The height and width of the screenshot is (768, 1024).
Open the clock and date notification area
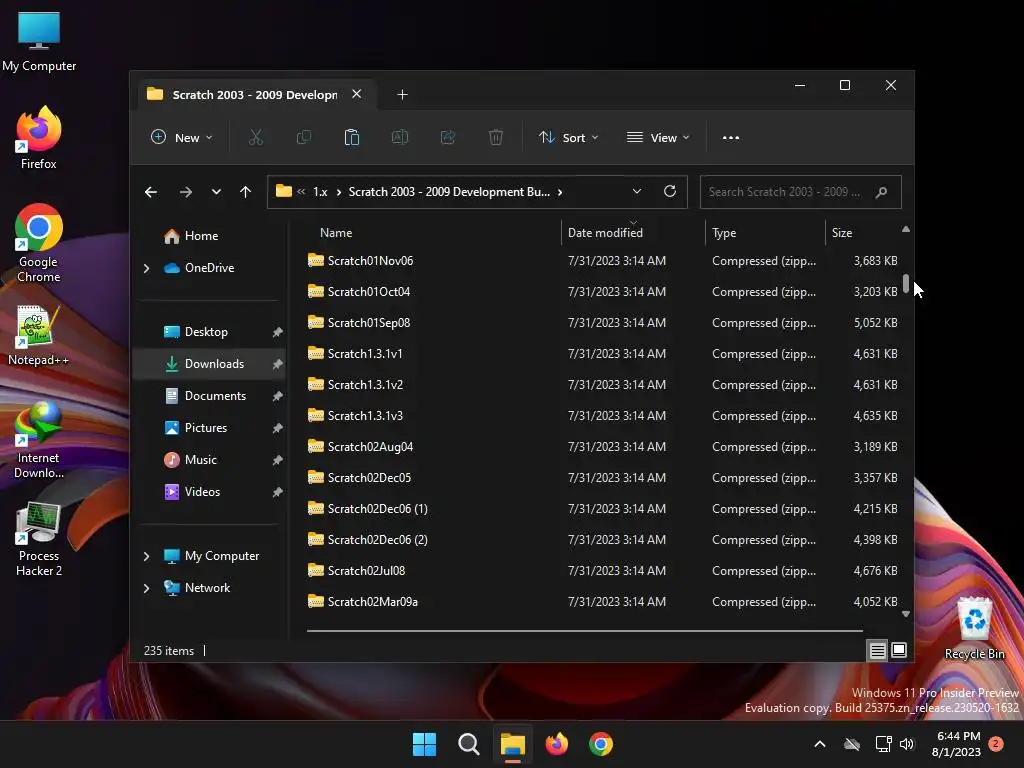click(957, 744)
